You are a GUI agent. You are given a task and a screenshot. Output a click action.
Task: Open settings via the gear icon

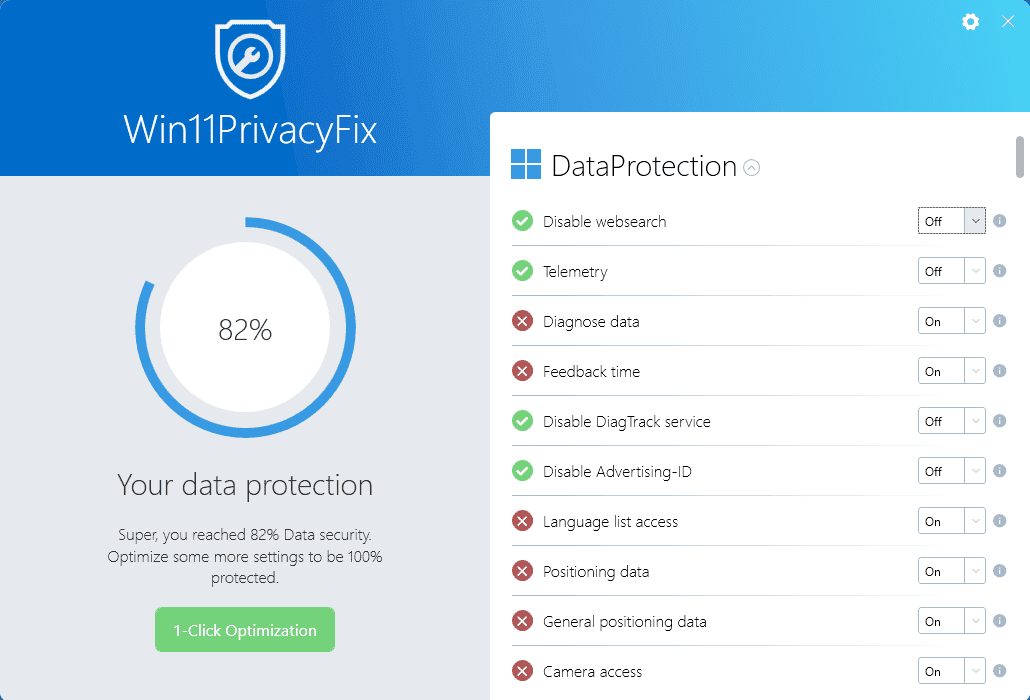click(x=970, y=22)
